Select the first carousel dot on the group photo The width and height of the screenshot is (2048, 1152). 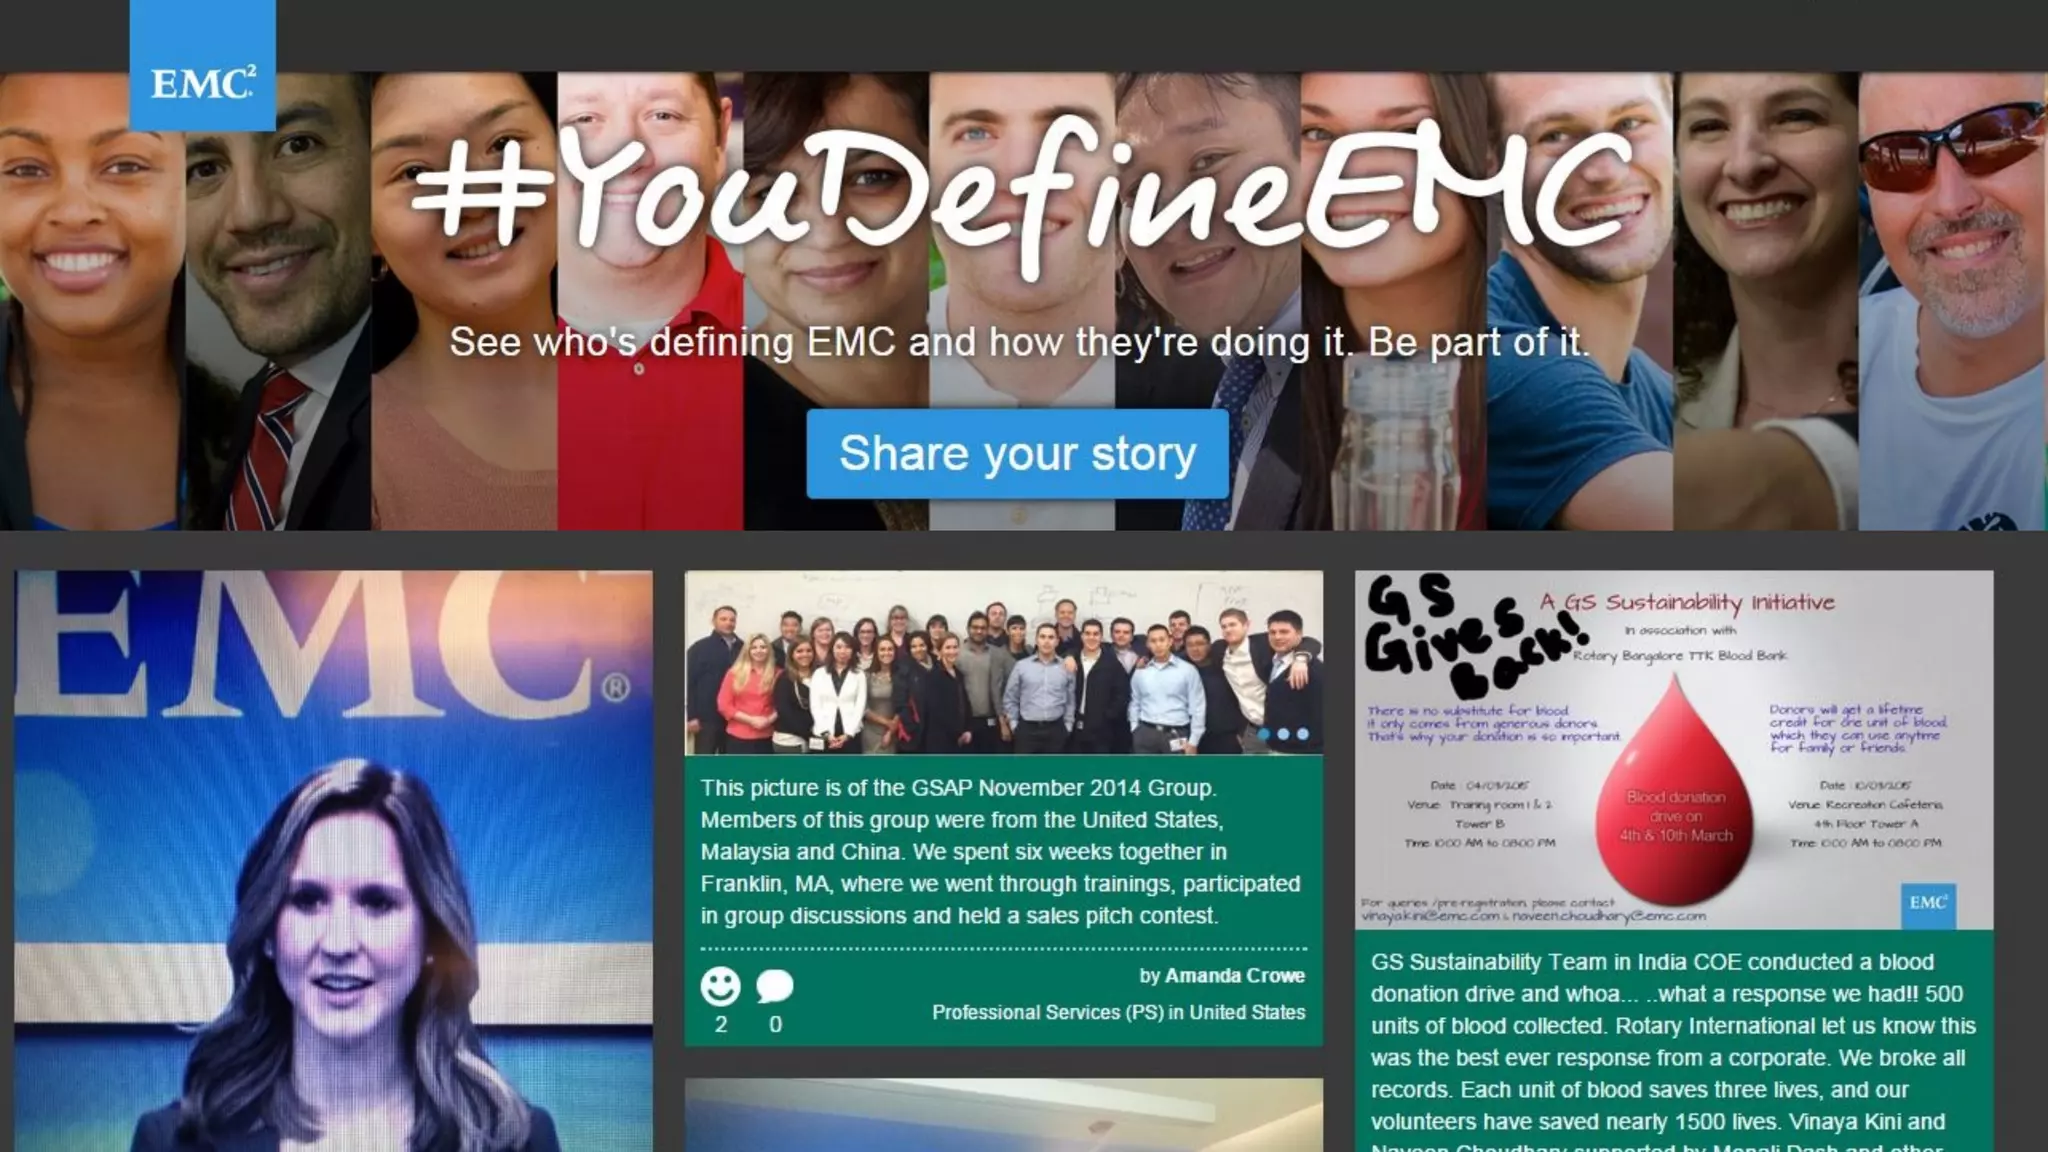click(1265, 734)
